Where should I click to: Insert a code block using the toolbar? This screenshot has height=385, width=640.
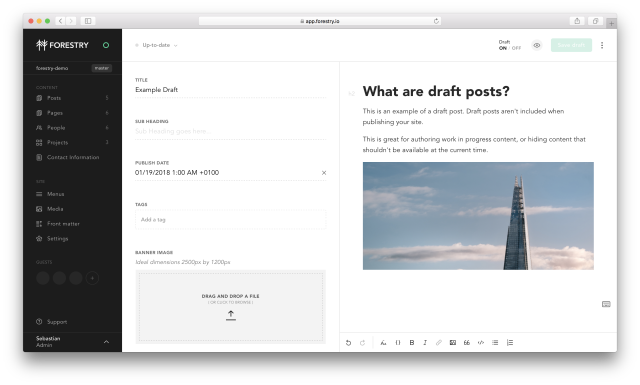pyautogui.click(x=481, y=343)
